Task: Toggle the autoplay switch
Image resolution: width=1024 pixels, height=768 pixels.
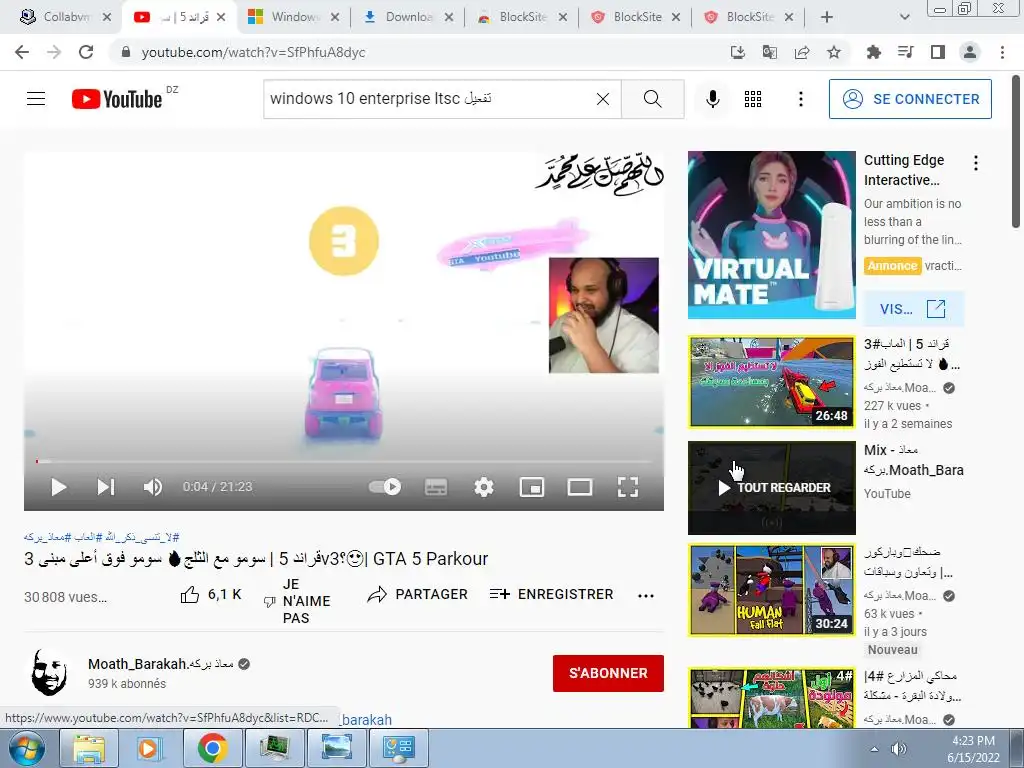Action: (x=385, y=487)
